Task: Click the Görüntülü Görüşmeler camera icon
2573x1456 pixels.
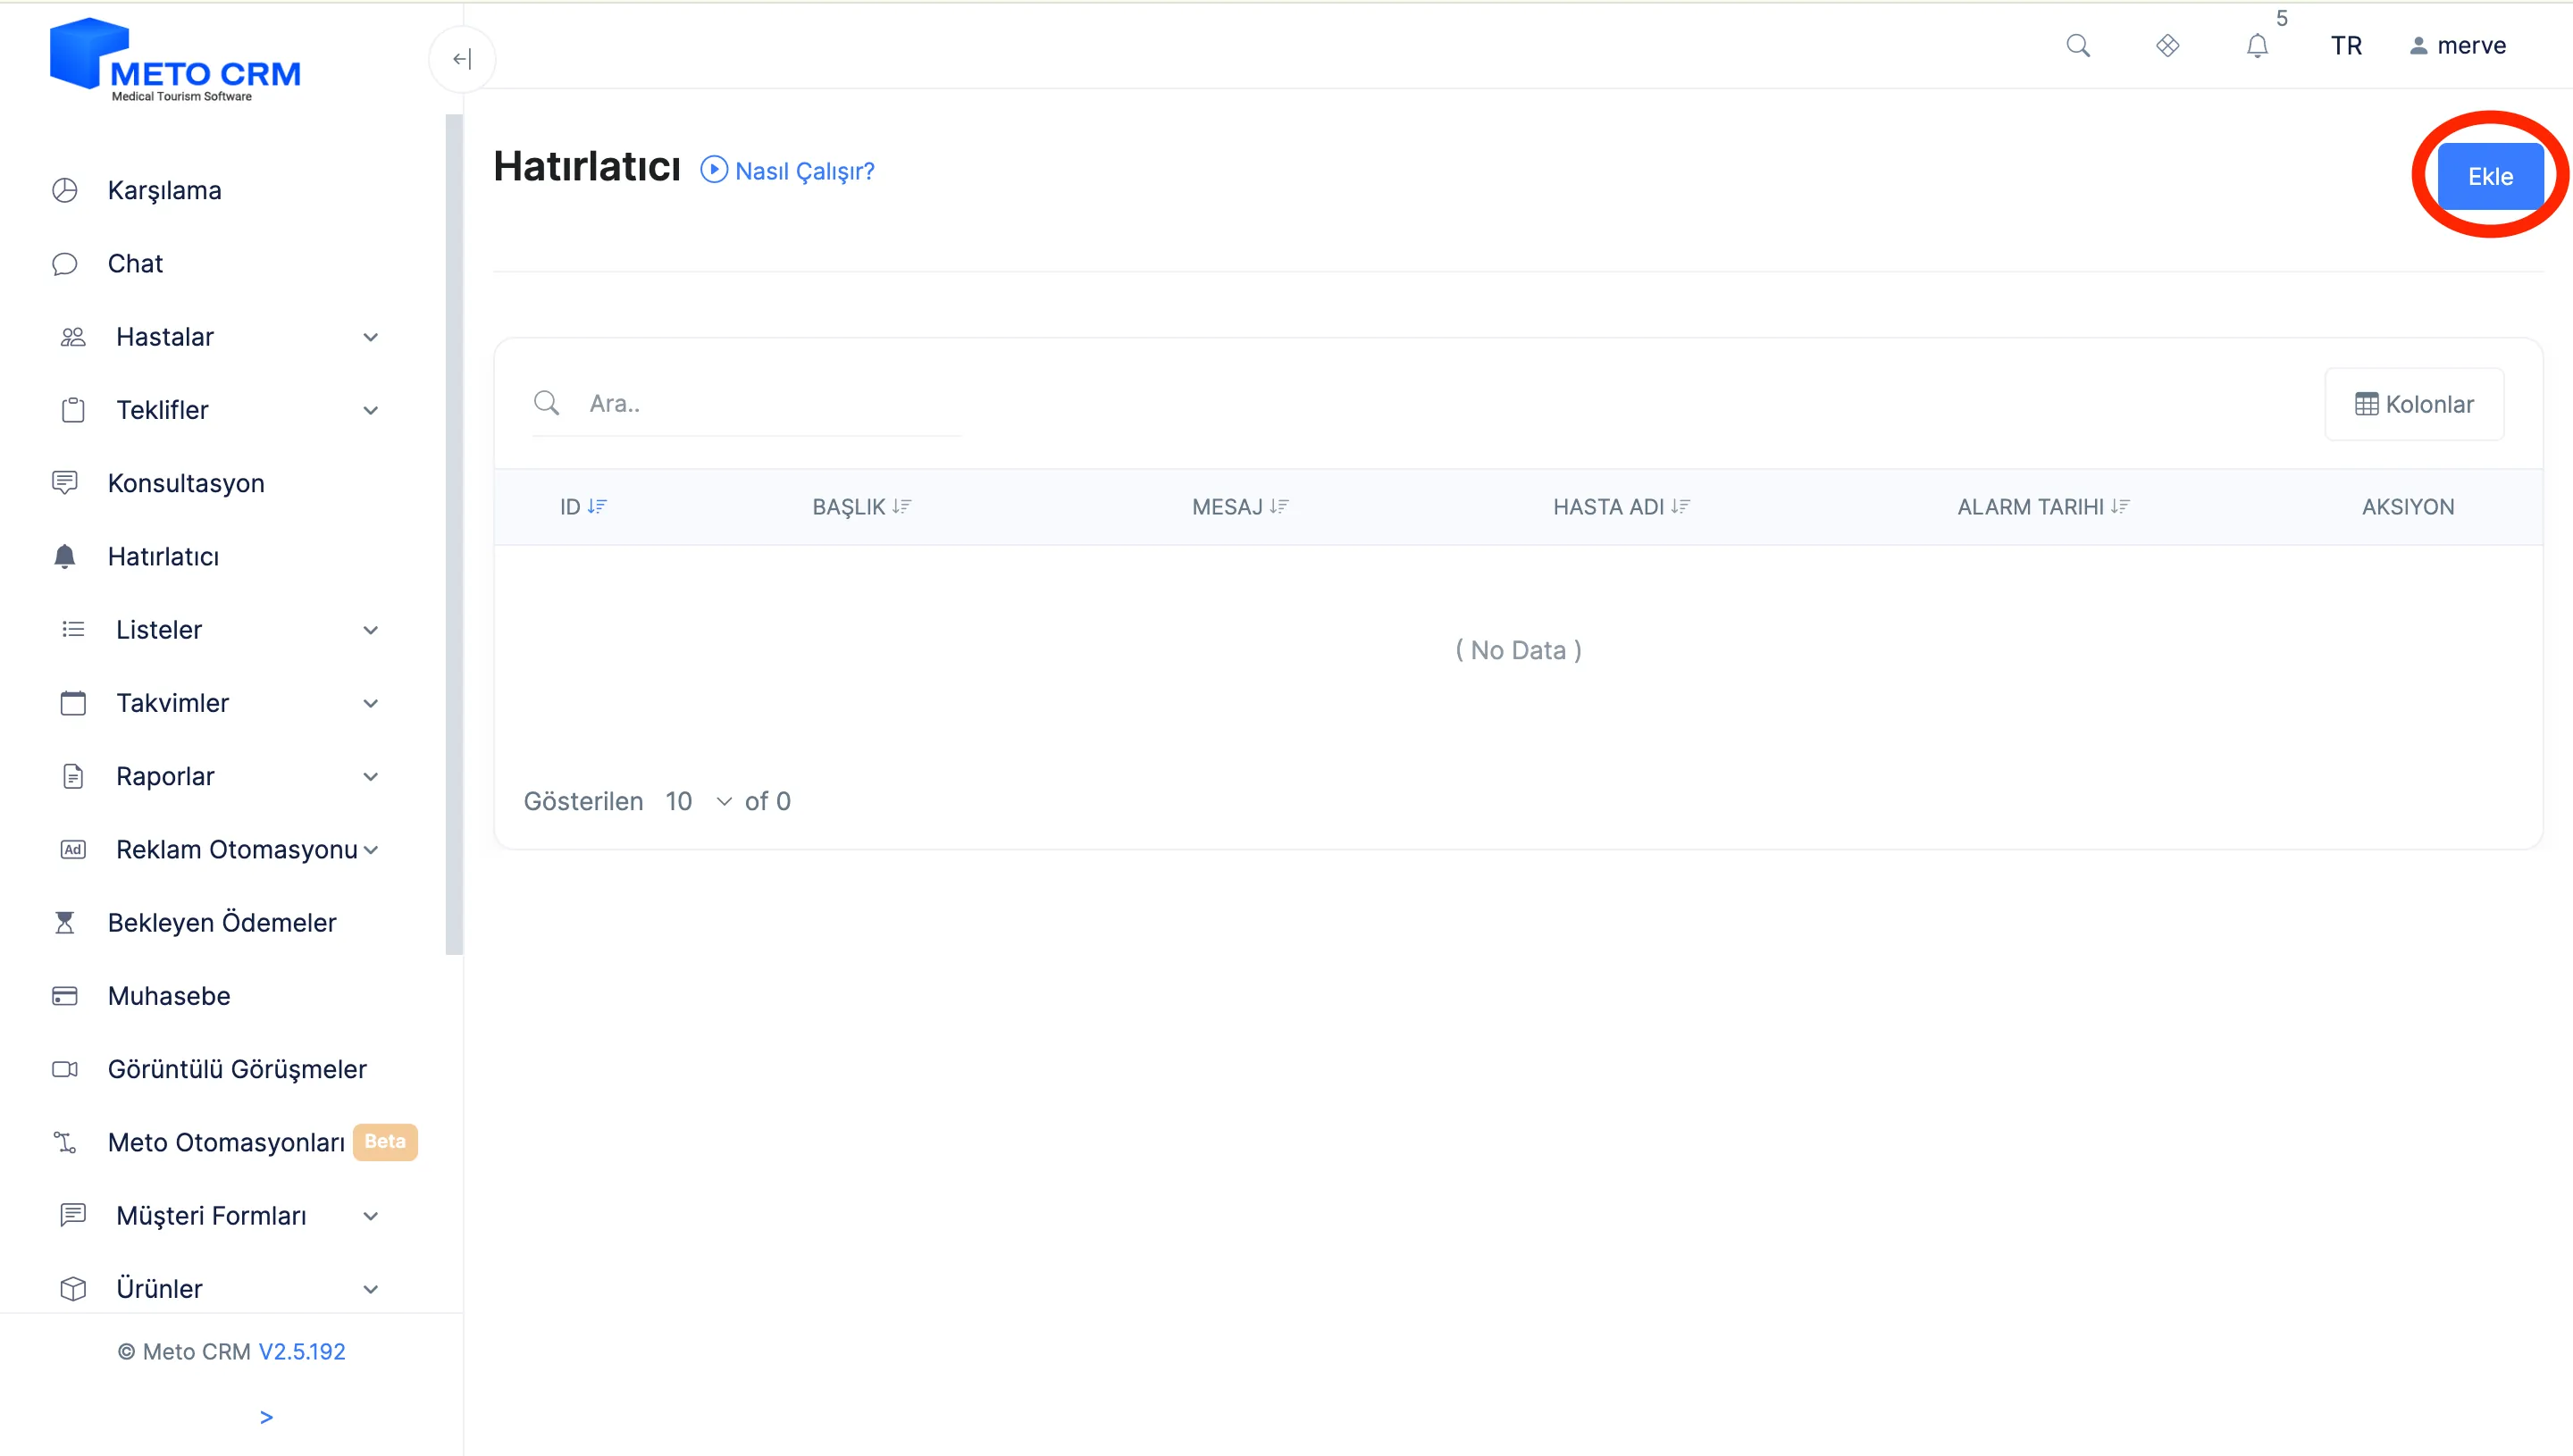Action: pyautogui.click(x=64, y=1069)
